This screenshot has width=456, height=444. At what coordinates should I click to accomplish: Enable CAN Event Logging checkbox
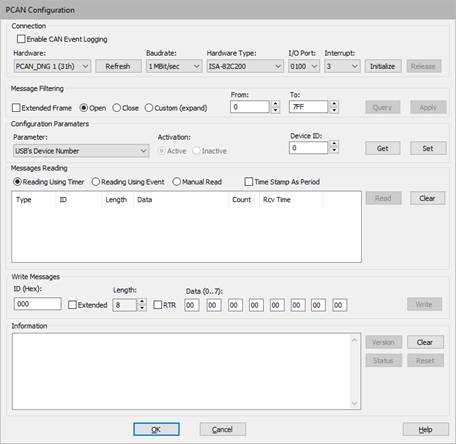click(21, 39)
